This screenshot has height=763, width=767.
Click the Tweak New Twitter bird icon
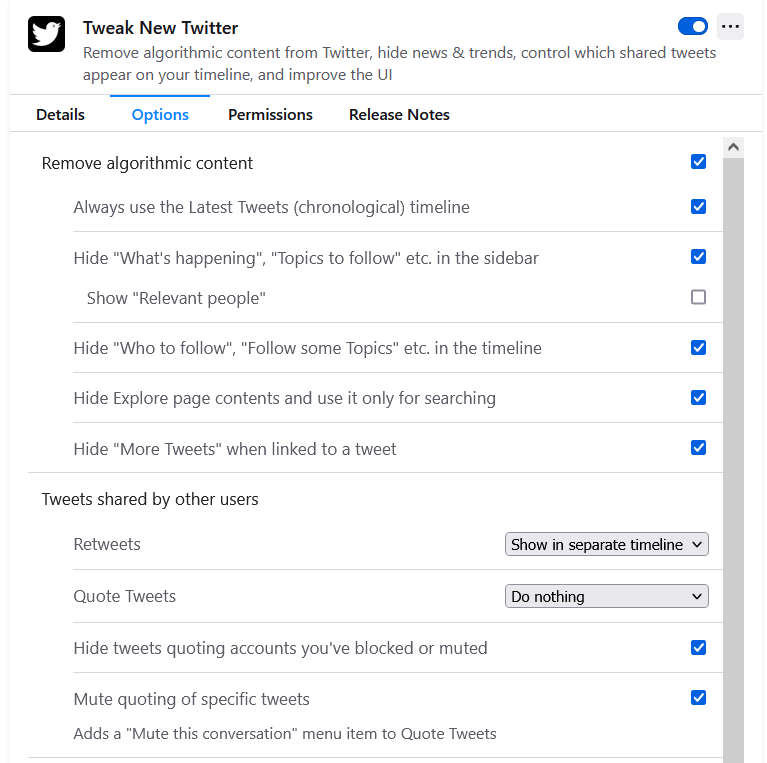[x=46, y=34]
